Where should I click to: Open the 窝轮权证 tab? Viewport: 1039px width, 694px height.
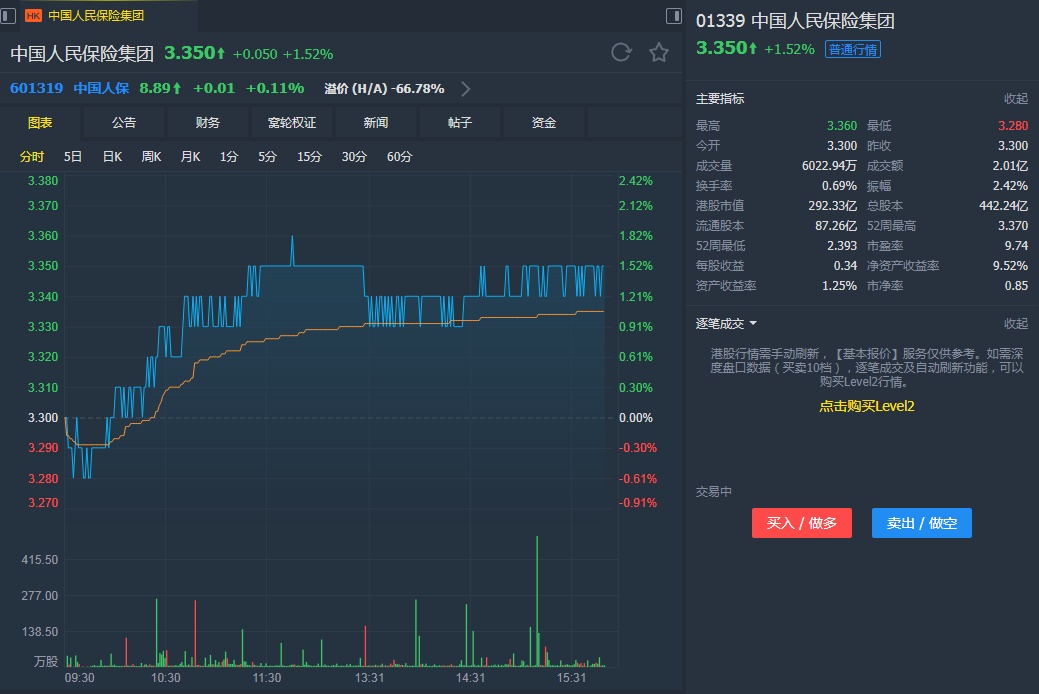pyautogui.click(x=292, y=123)
